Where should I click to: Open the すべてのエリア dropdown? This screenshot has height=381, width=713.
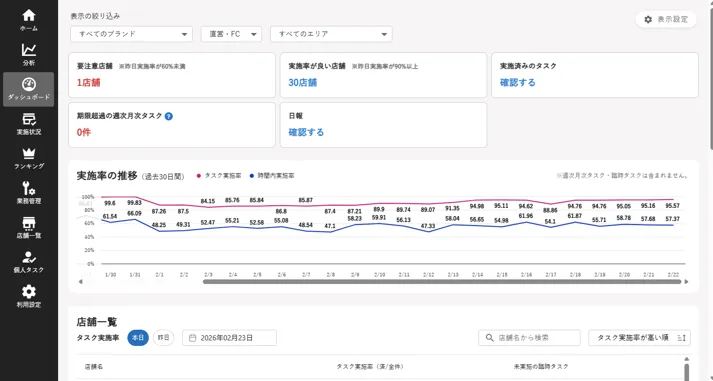coord(331,34)
